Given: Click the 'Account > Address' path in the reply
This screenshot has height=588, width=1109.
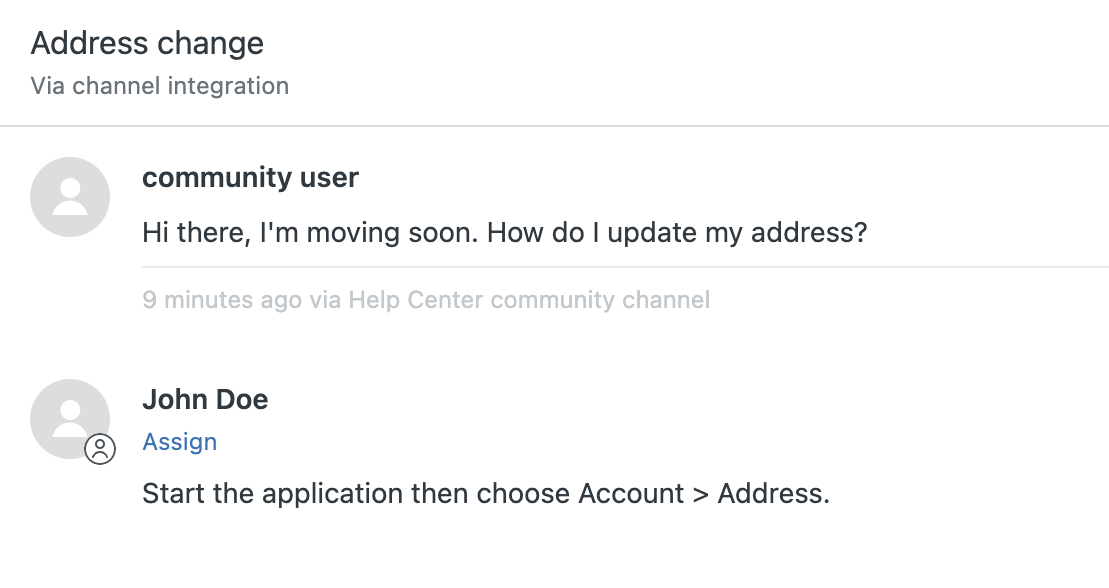Looking at the screenshot, I should coord(704,493).
